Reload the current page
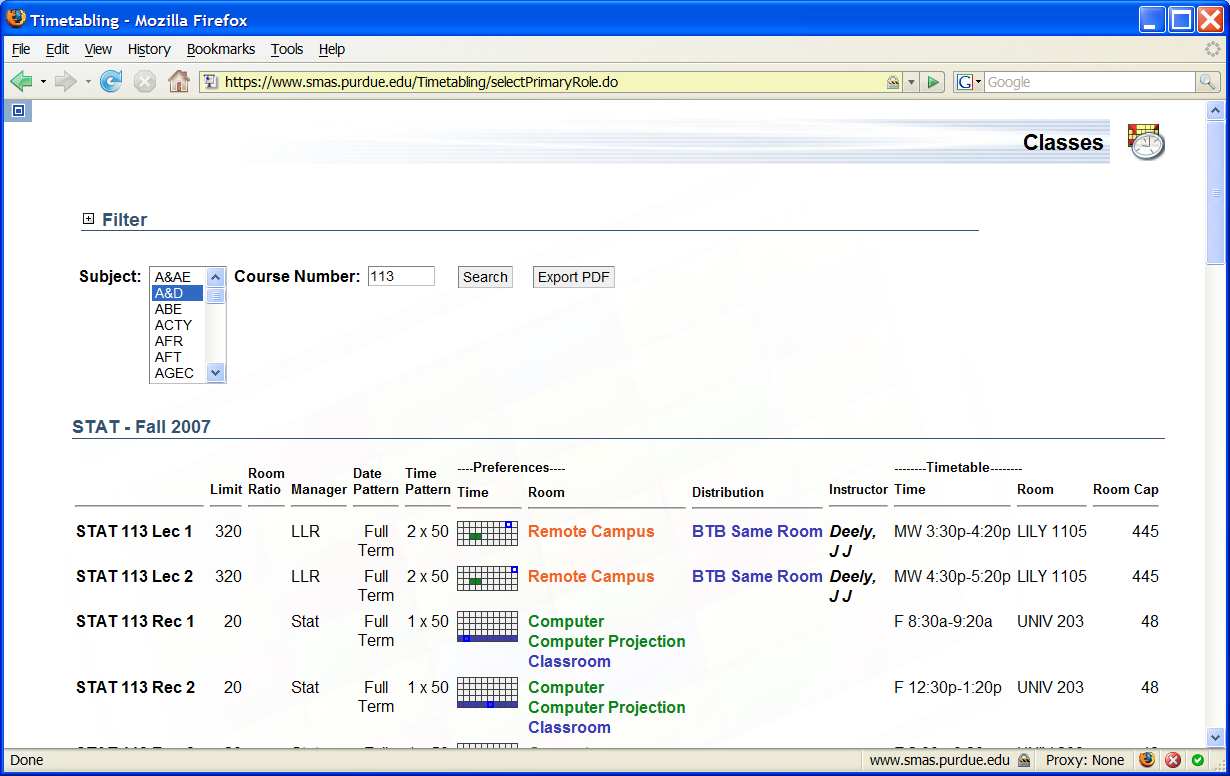The width and height of the screenshot is (1230, 776). click(x=111, y=82)
